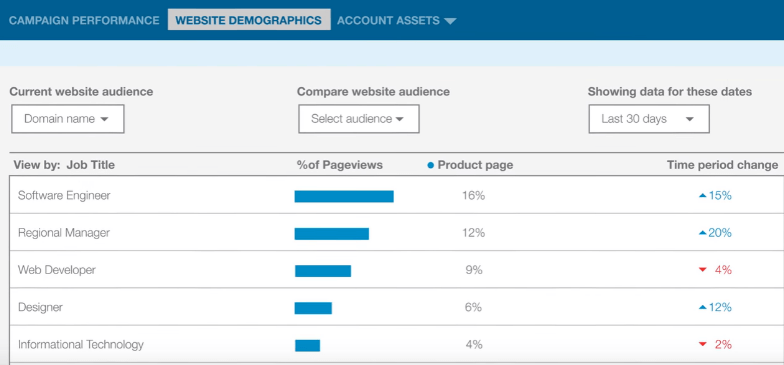Expand the Account Assets menu

396,20
